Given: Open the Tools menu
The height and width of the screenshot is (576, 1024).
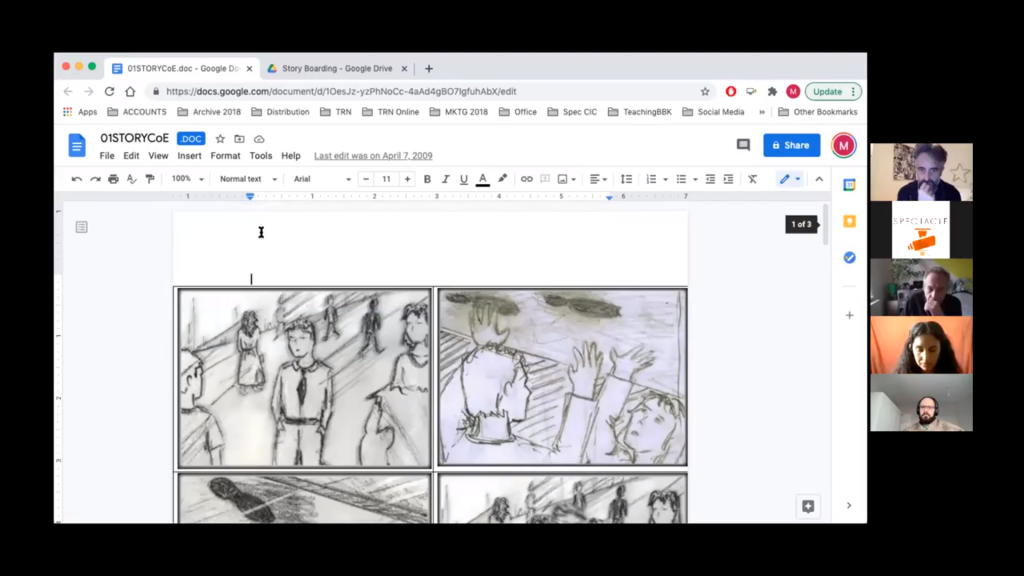Looking at the screenshot, I should pos(261,156).
